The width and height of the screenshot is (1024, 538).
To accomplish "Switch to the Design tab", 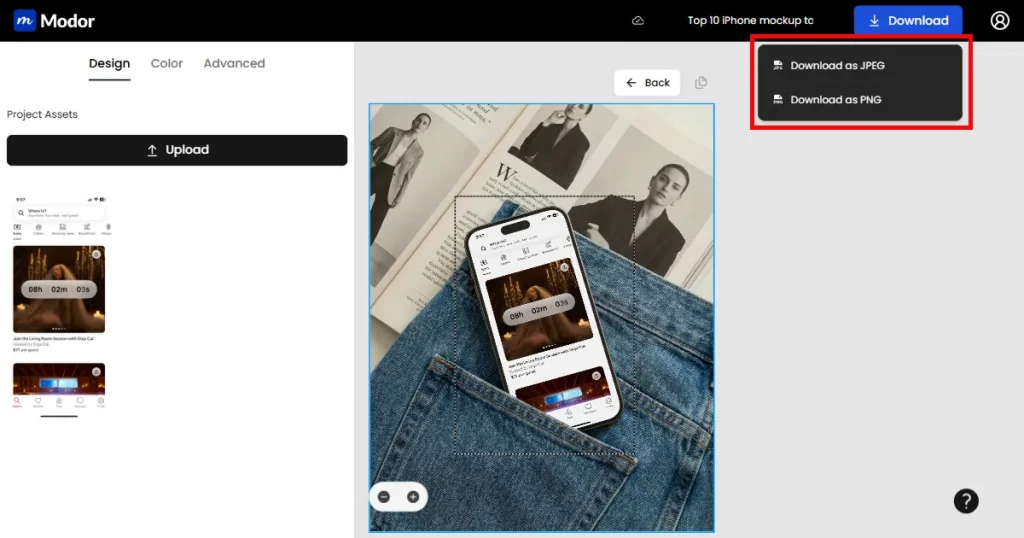I will click(x=109, y=63).
